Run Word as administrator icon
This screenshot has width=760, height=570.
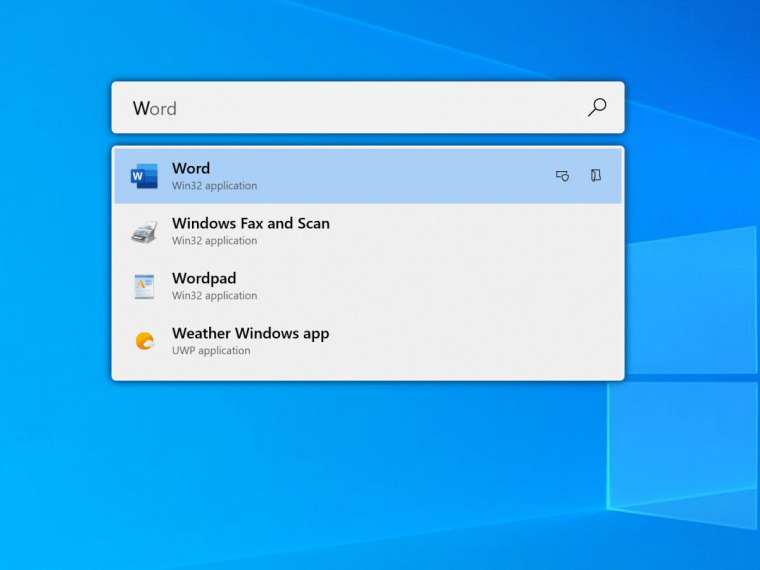562,175
